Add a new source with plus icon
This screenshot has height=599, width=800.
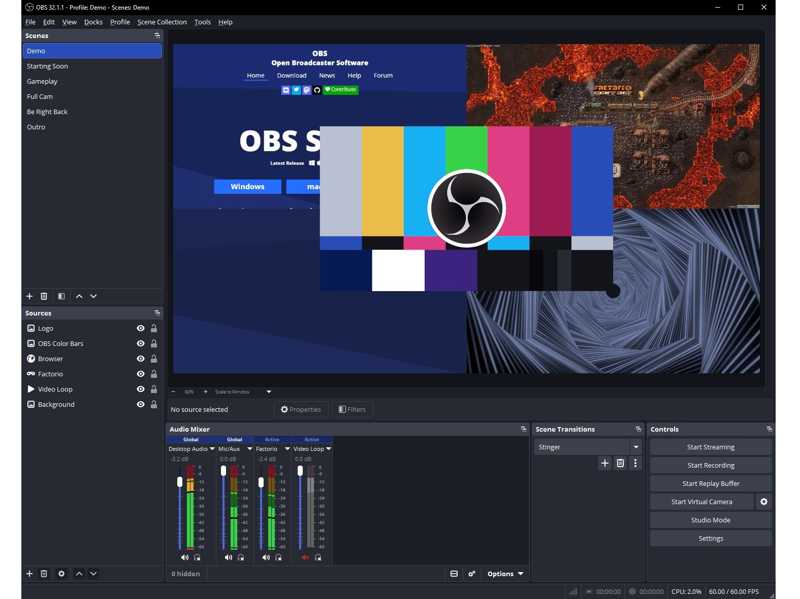30,573
